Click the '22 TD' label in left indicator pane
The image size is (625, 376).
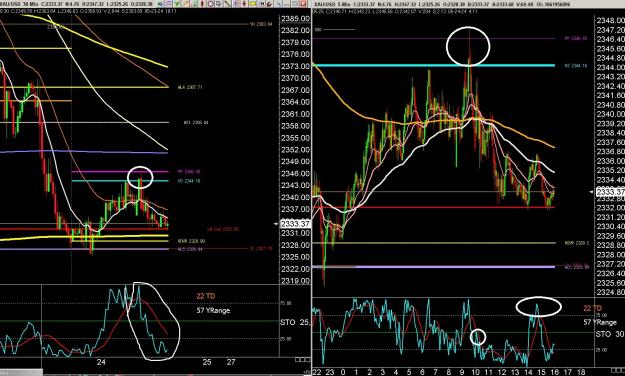(205, 296)
